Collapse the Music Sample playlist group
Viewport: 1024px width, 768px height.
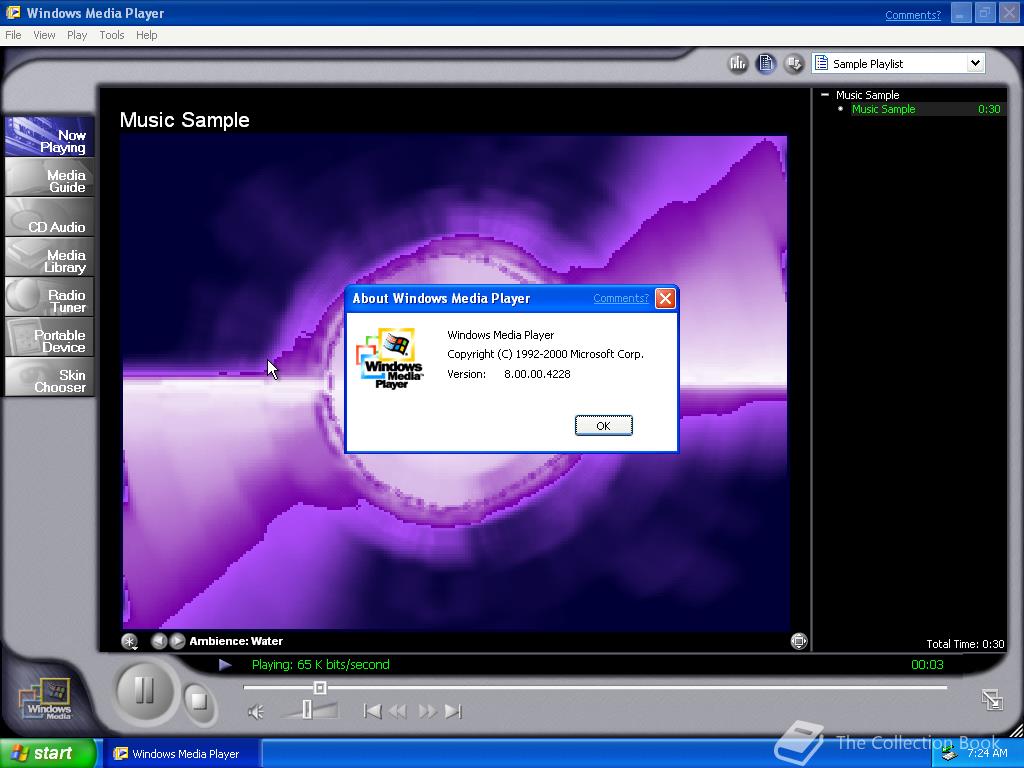pos(825,95)
